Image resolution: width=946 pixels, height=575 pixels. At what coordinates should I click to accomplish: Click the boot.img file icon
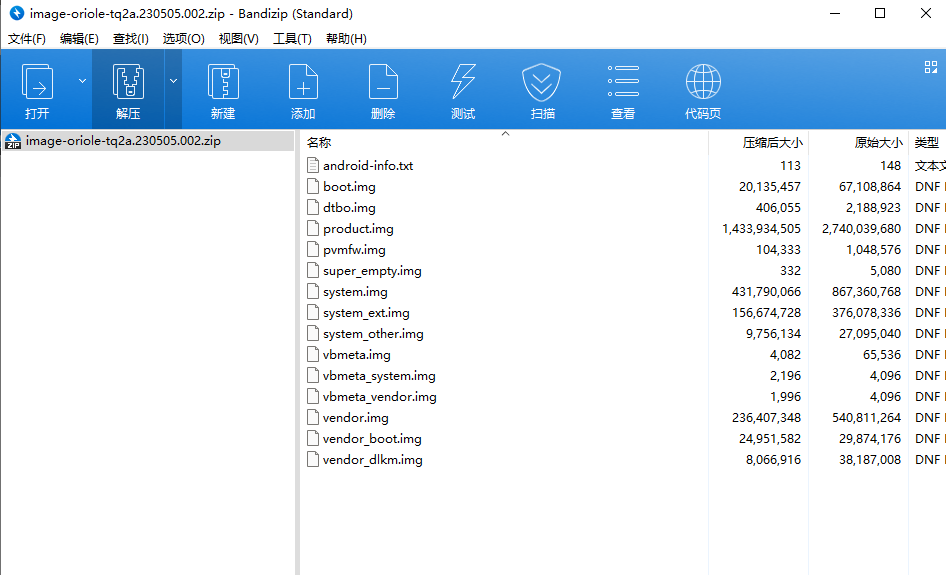[x=313, y=186]
